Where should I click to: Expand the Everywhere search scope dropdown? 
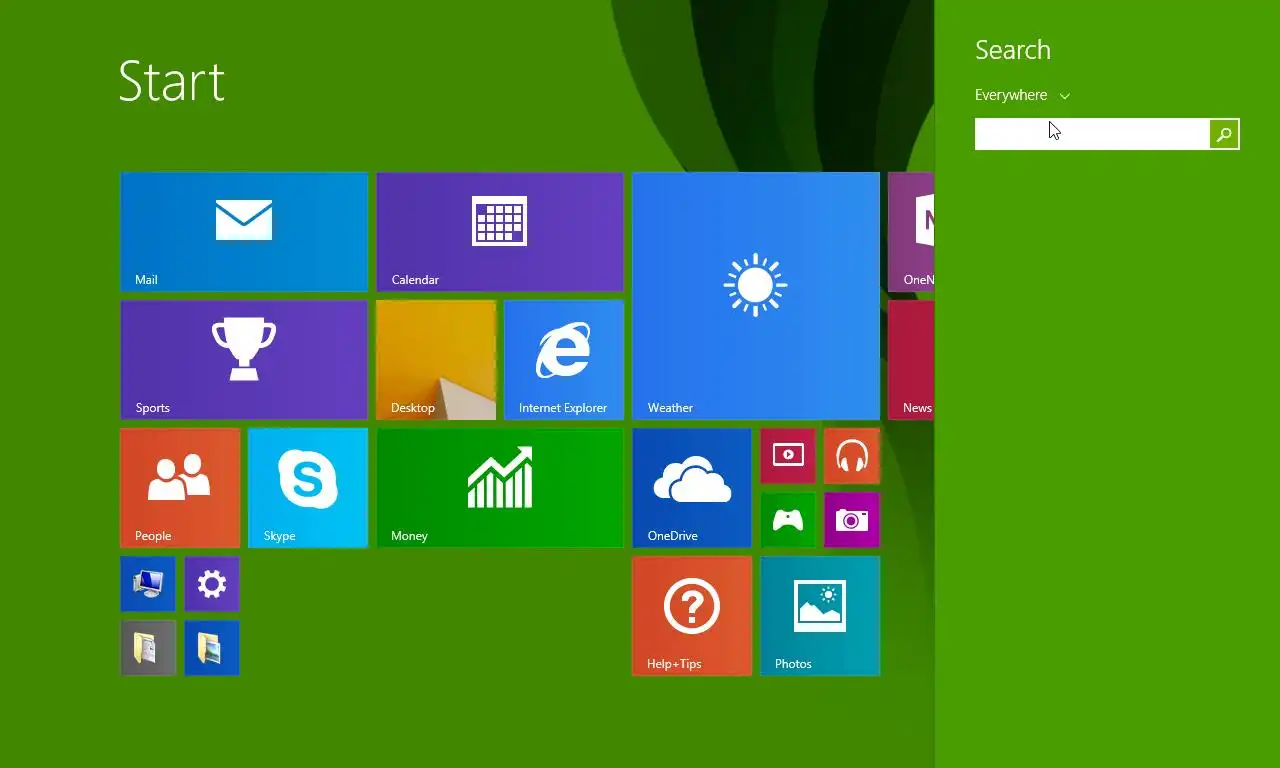pyautogui.click(x=1022, y=95)
